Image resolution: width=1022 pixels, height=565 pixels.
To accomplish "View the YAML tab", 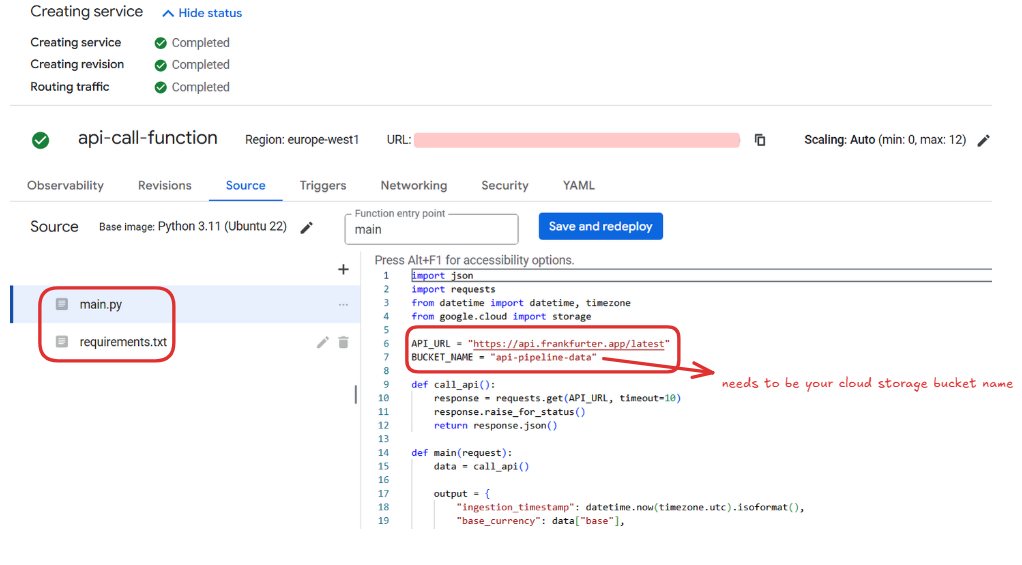I will tap(579, 186).
